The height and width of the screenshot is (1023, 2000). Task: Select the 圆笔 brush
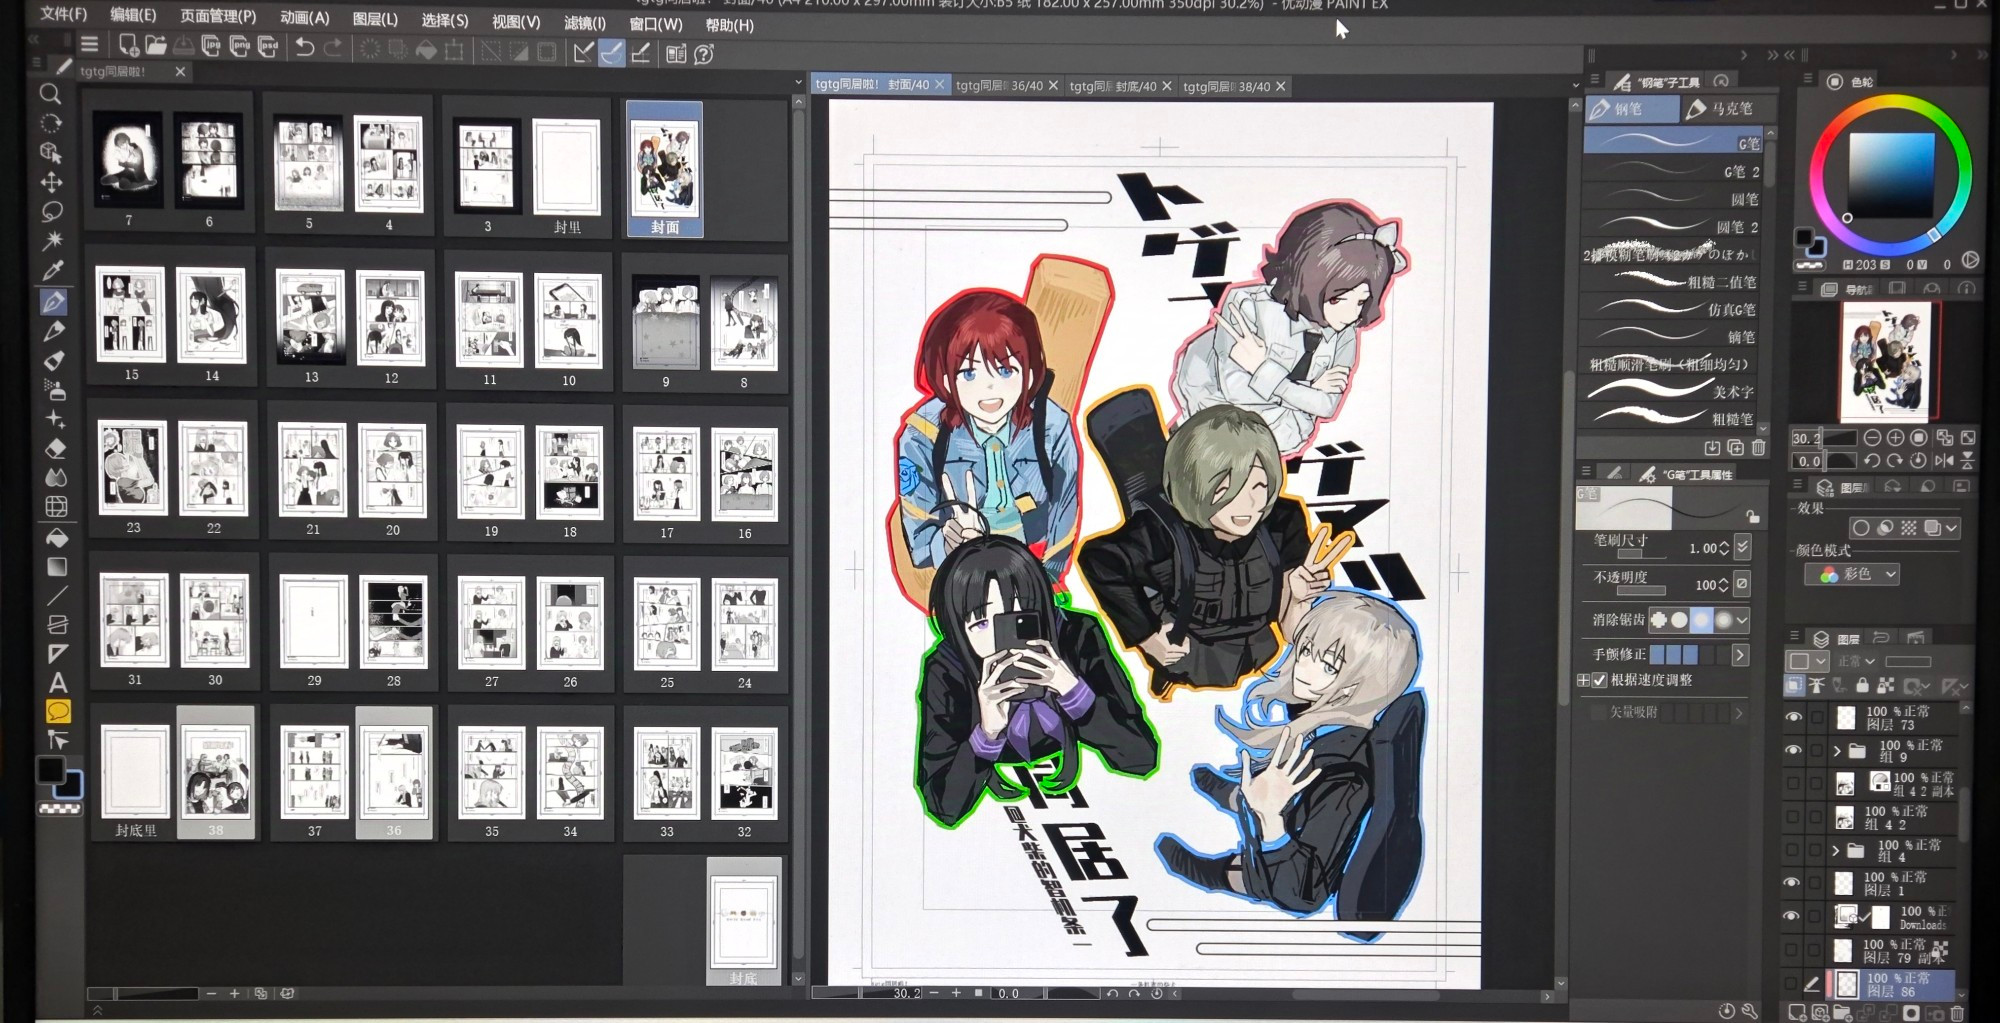(1674, 199)
